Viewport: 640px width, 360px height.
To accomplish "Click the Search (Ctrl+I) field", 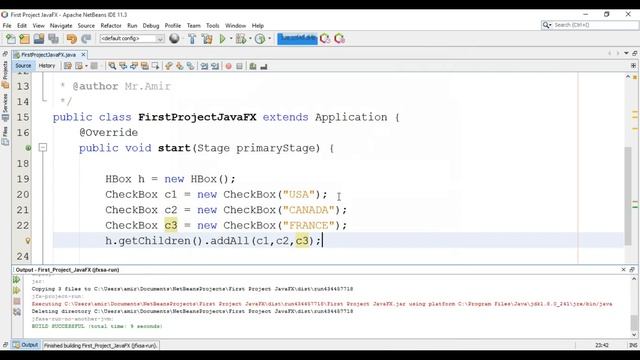I will coord(589,25).
